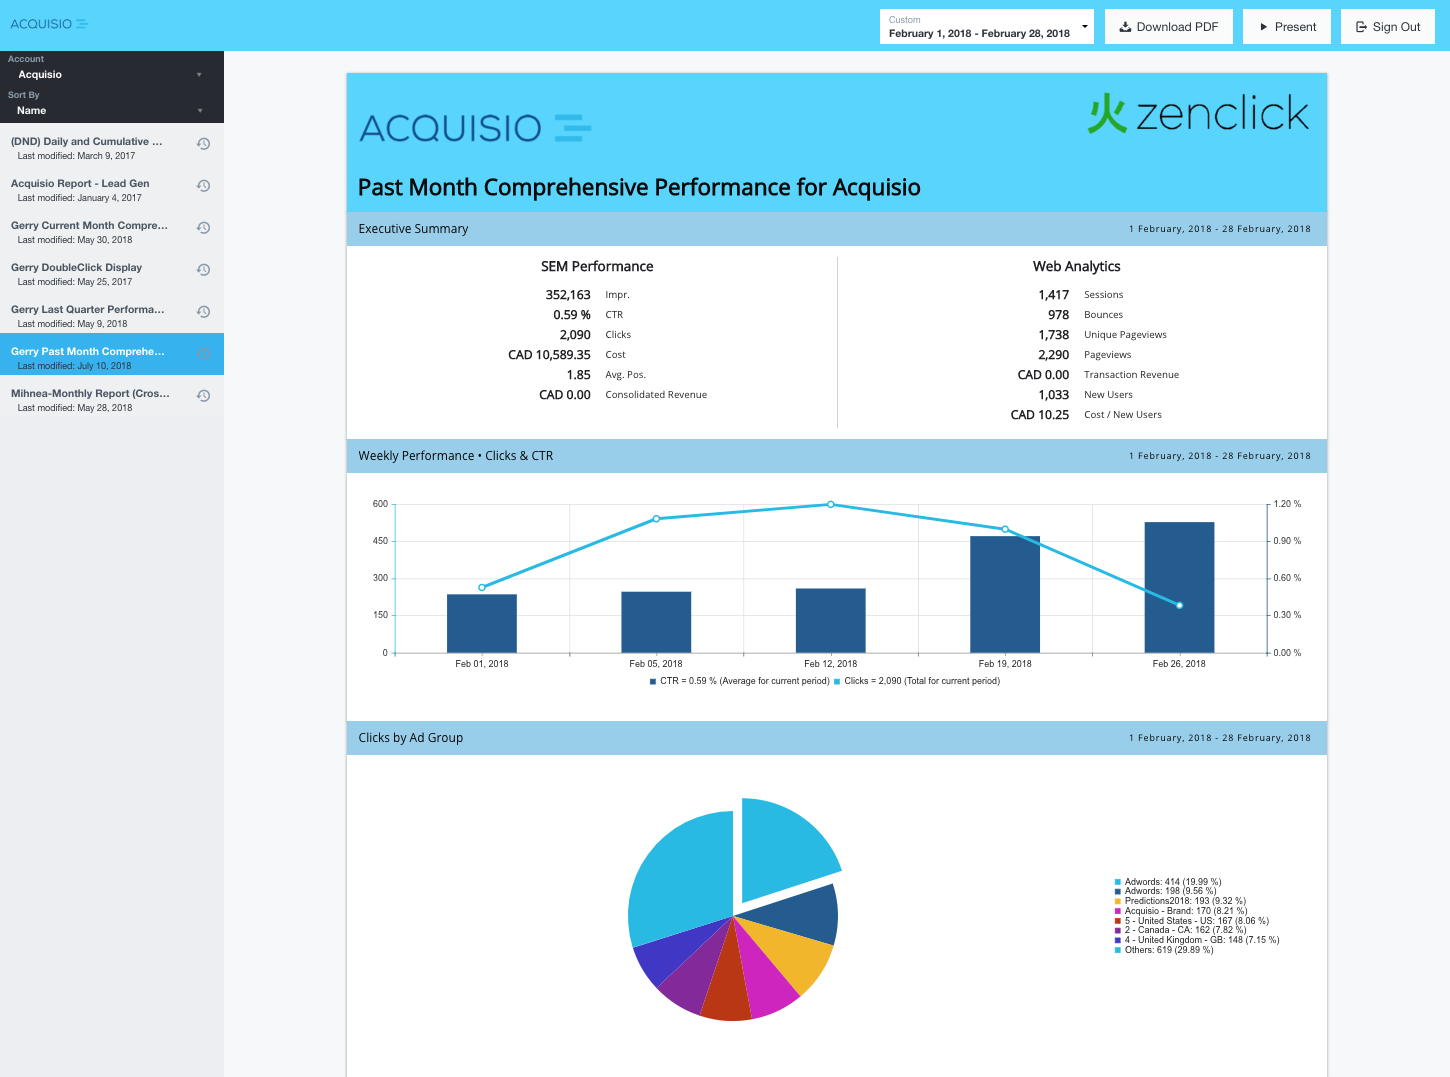Click the 1,417 Sessions value
This screenshot has height=1077, width=1450.
click(1054, 295)
